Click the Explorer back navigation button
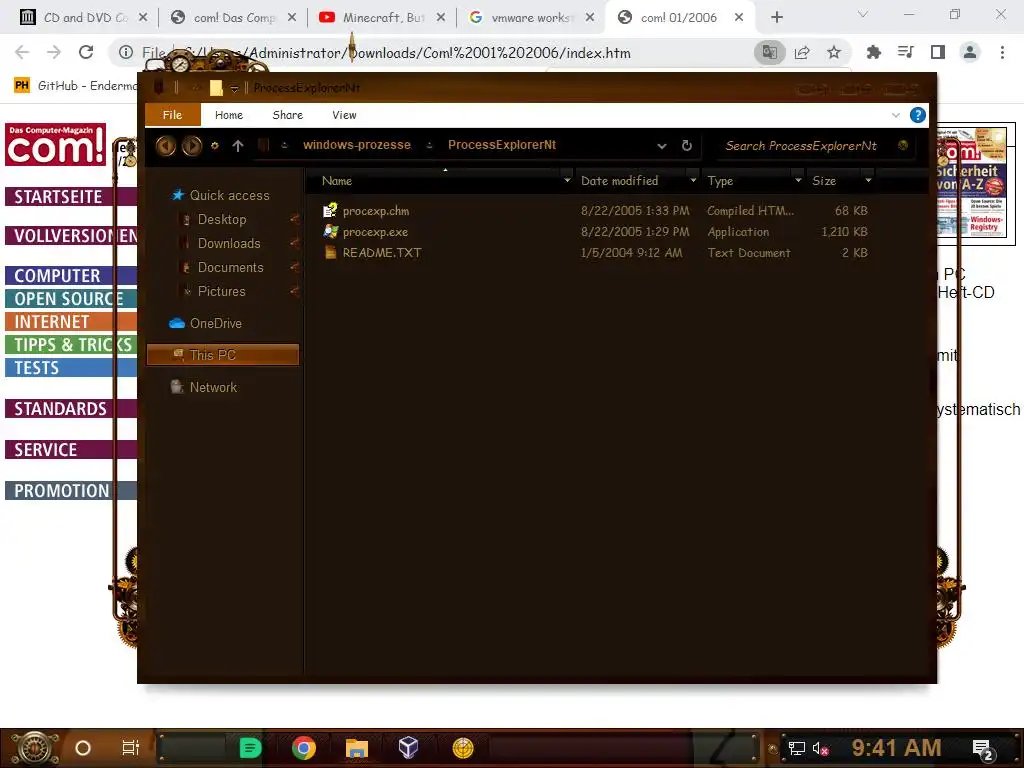 point(165,146)
